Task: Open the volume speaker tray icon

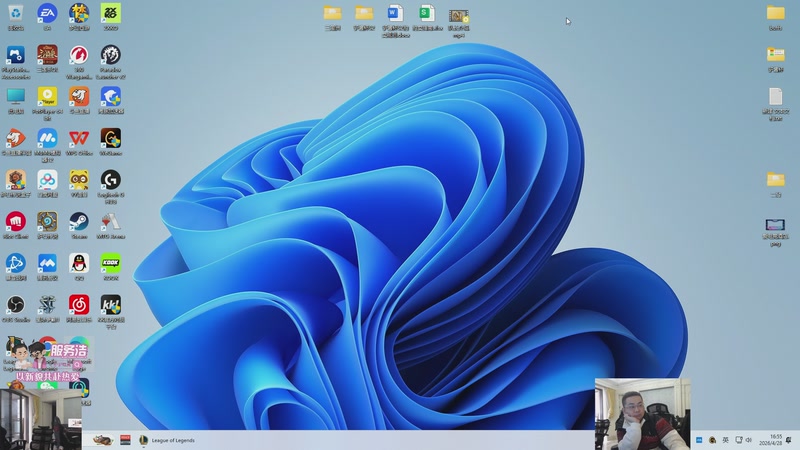Action: point(749,440)
